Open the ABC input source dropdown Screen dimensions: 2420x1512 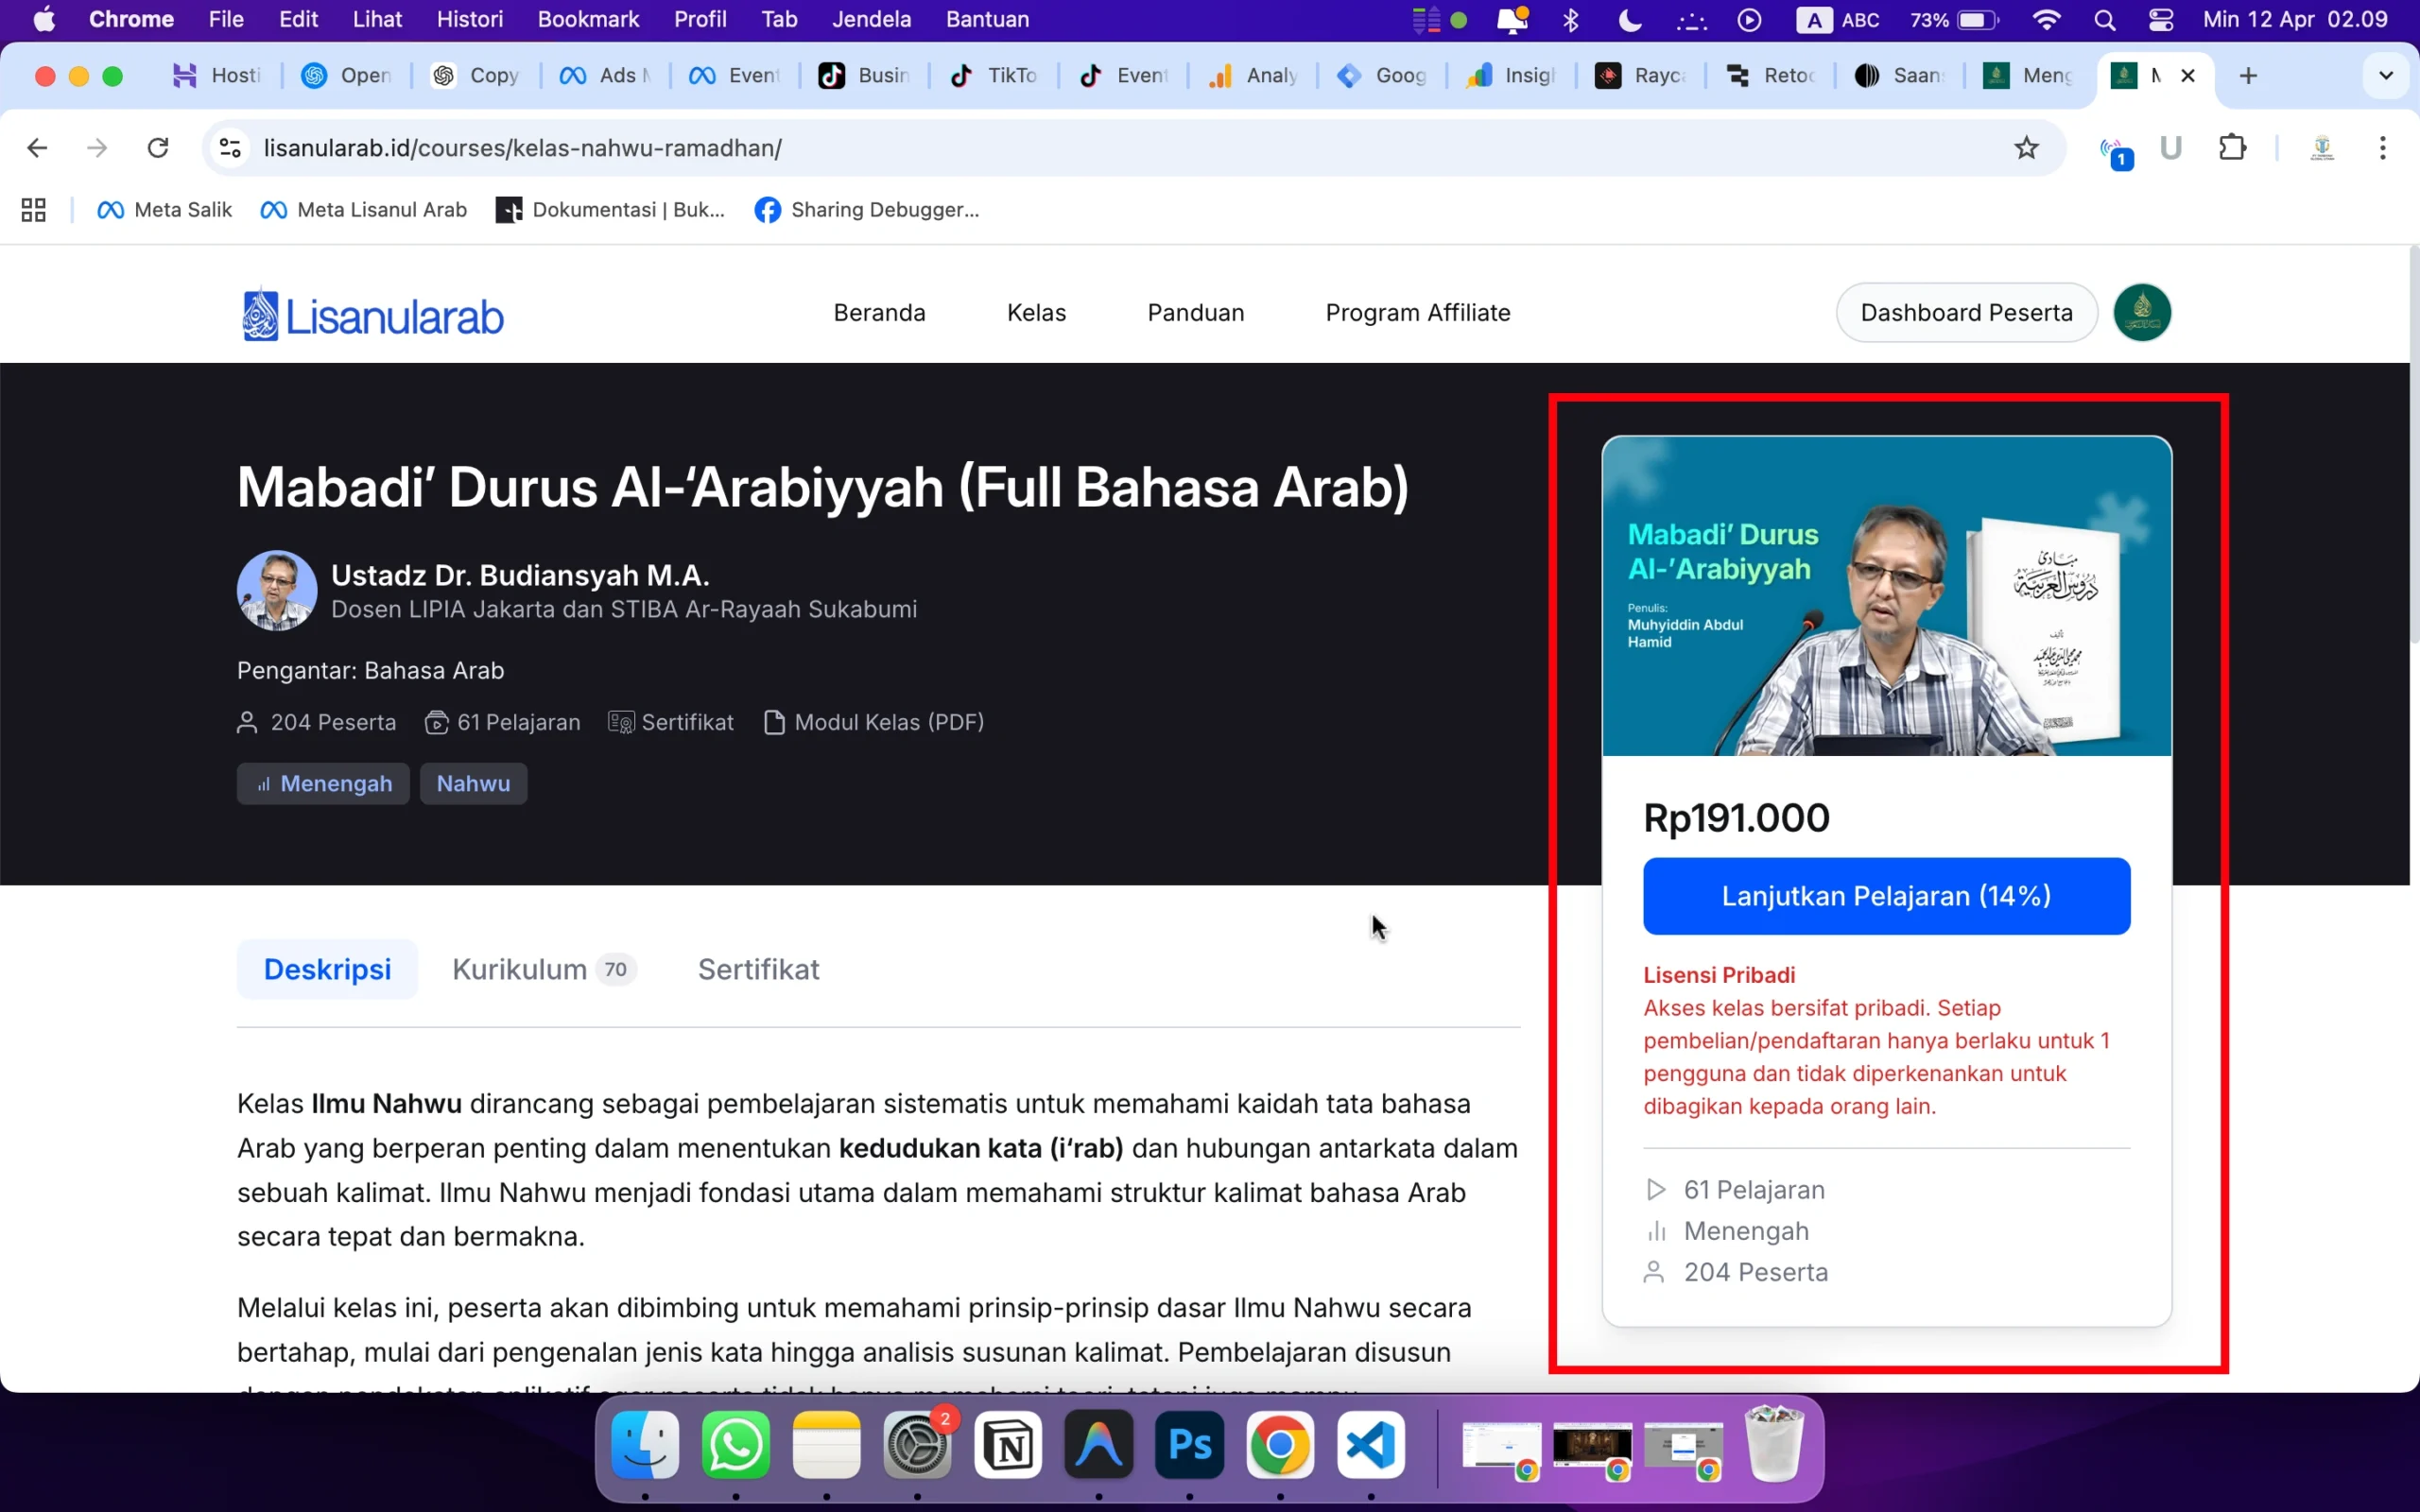tap(1840, 19)
